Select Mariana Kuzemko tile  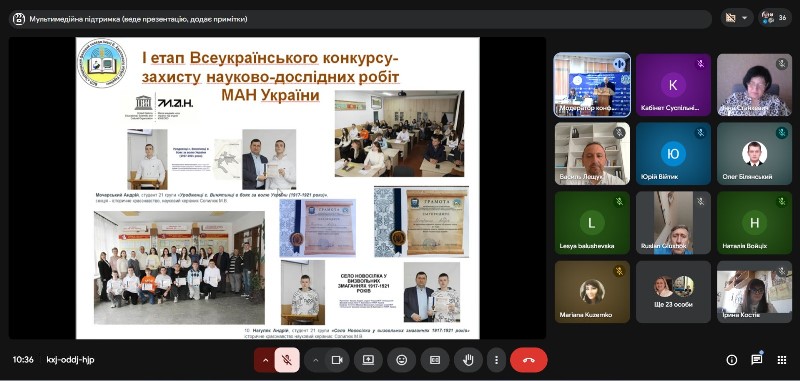[592, 292]
